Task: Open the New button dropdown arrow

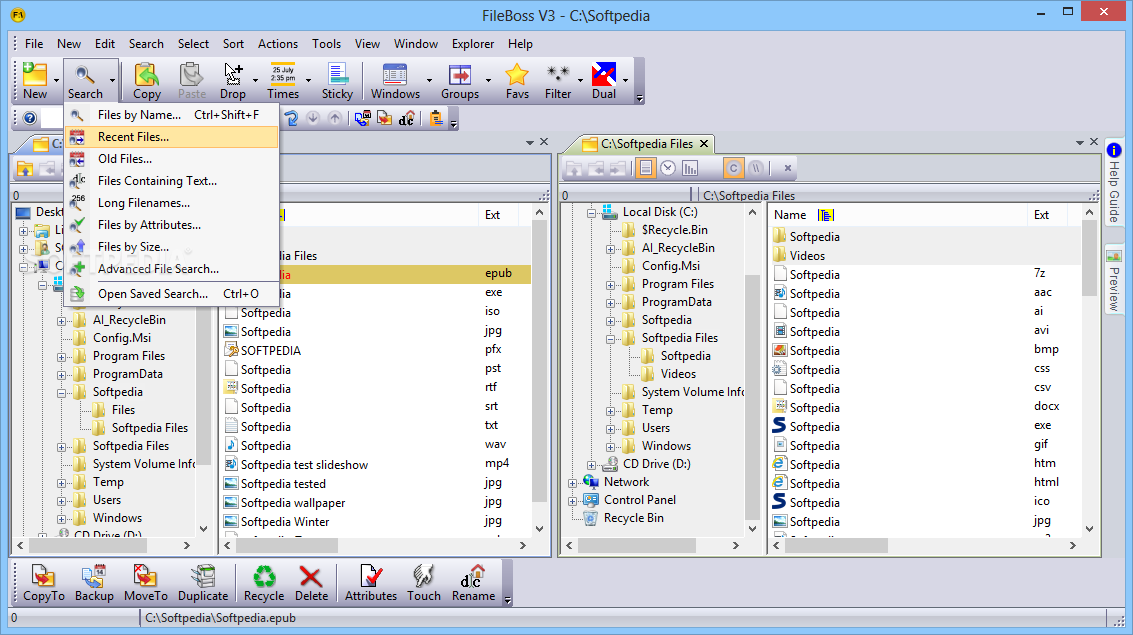Action: [56, 80]
